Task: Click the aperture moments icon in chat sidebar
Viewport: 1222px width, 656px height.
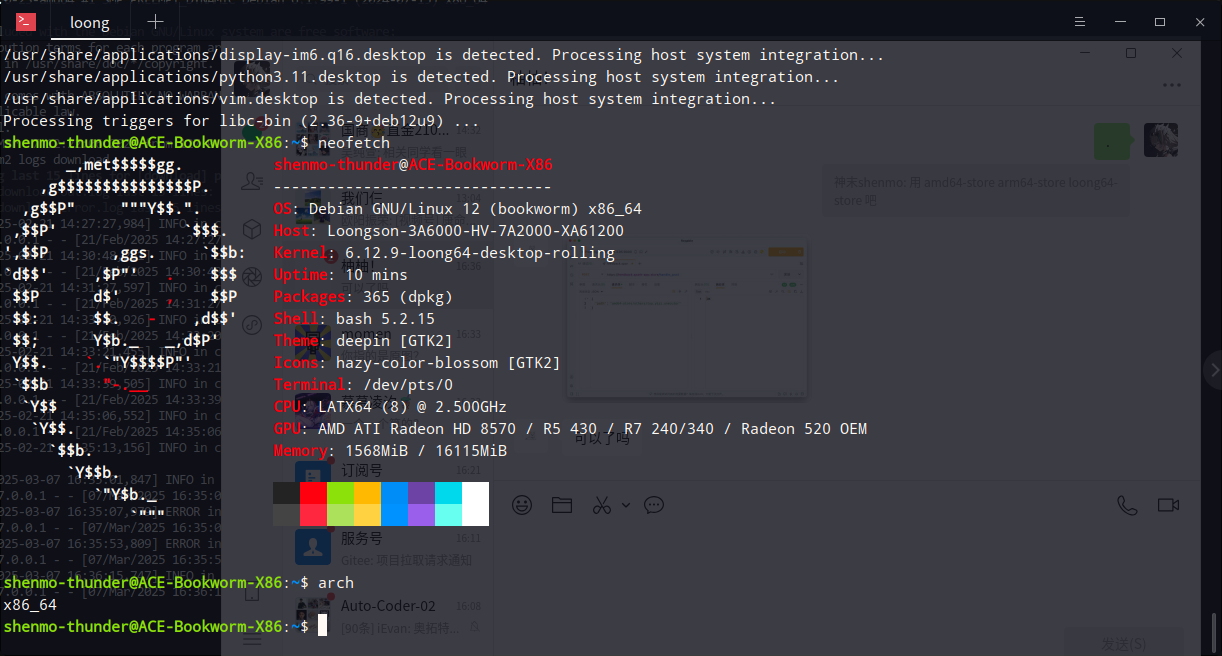Action: (253, 277)
